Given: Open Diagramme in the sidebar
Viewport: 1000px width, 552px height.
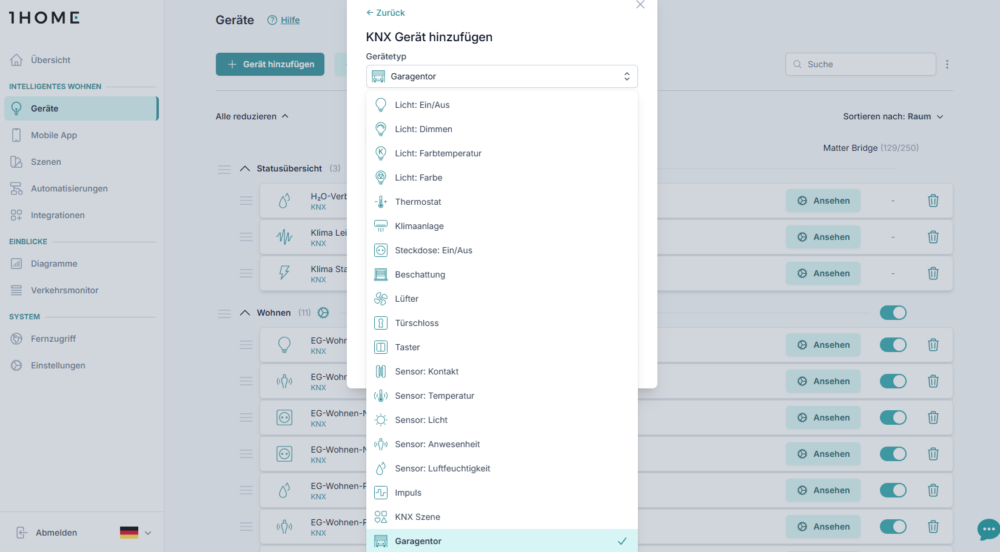Looking at the screenshot, I should (x=82, y=264).
